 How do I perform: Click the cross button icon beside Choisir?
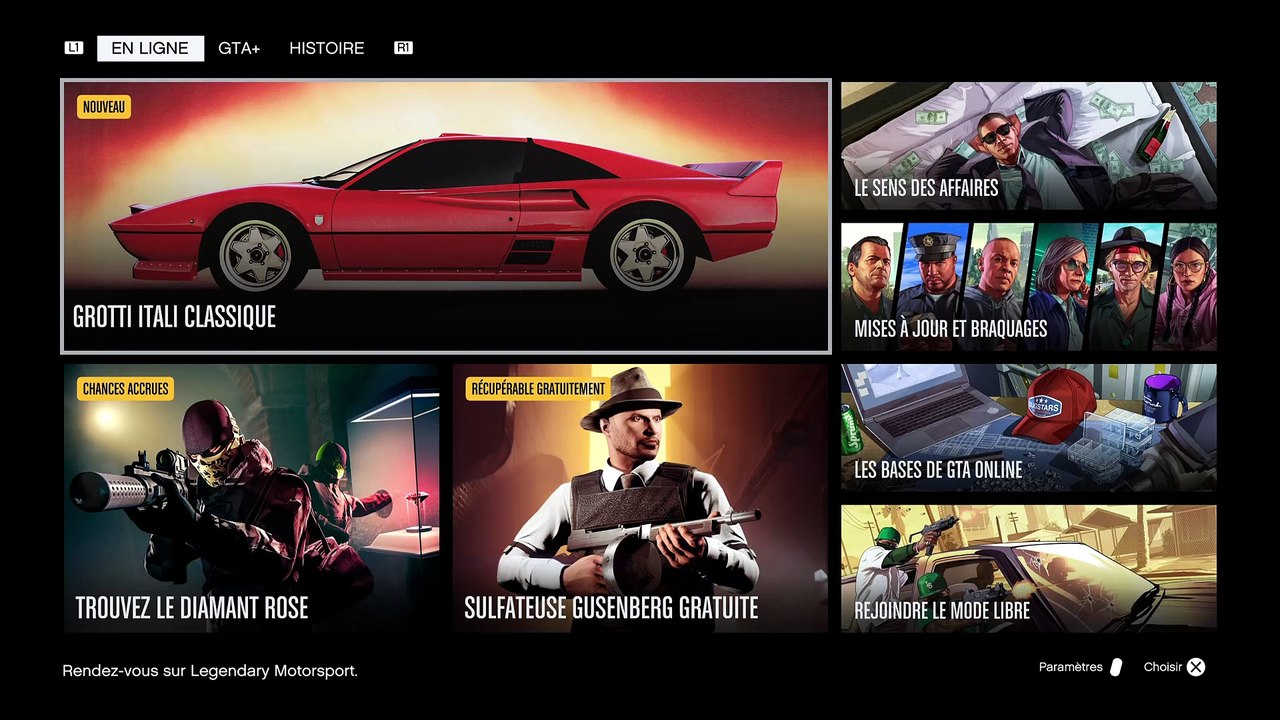tap(1196, 667)
